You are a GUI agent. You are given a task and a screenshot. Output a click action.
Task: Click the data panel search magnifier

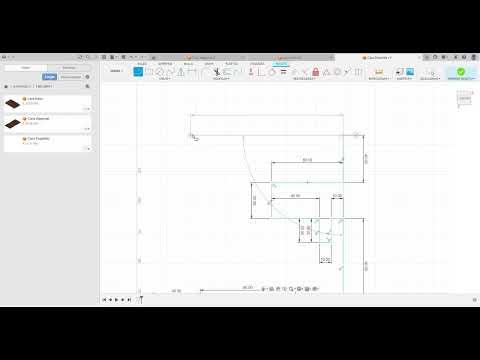click(88, 86)
